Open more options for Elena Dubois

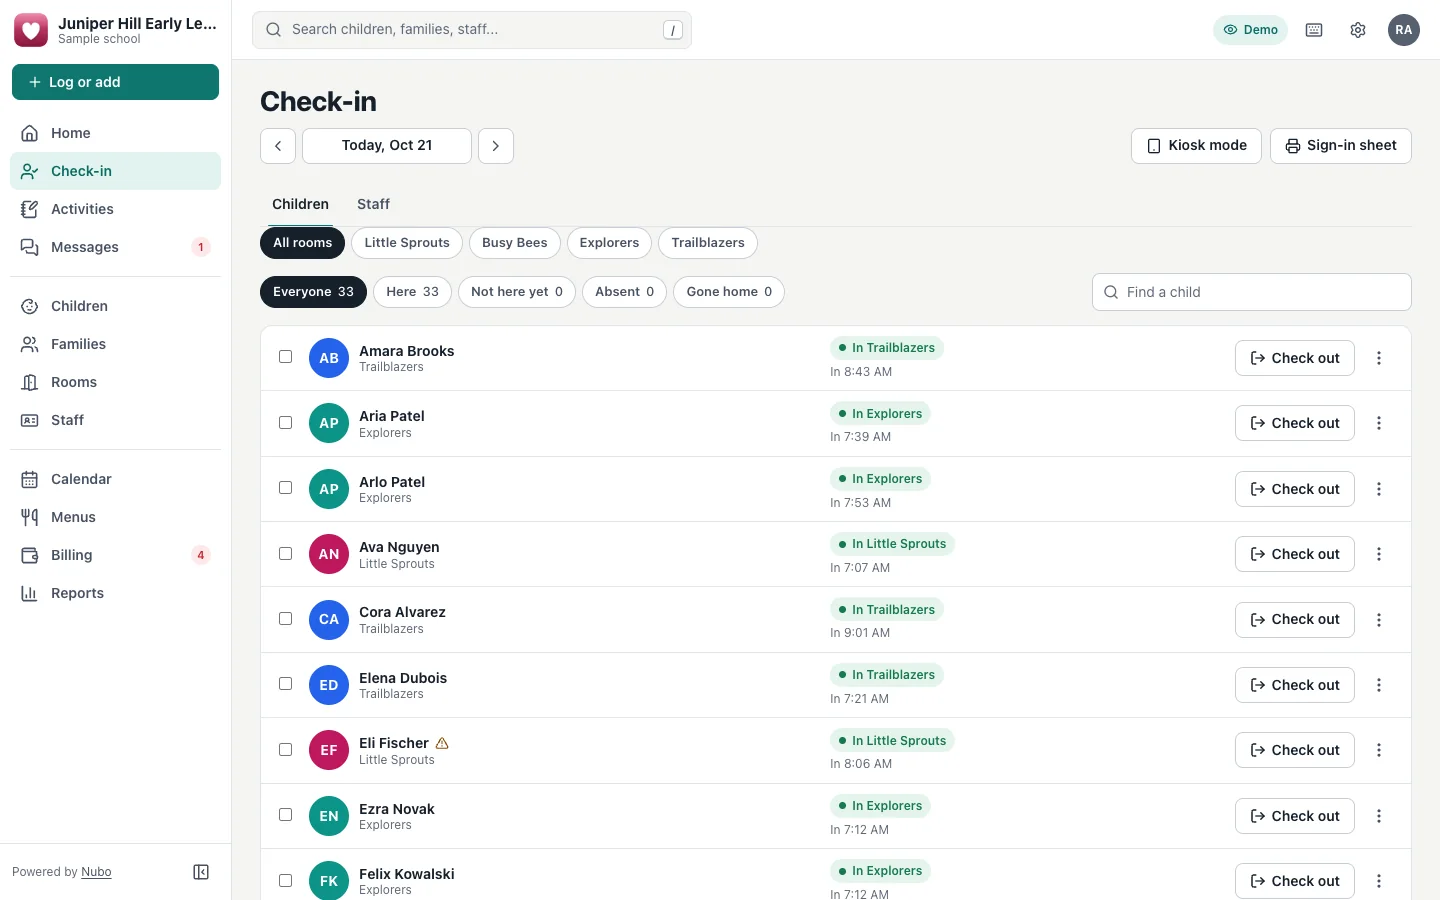coord(1379,685)
